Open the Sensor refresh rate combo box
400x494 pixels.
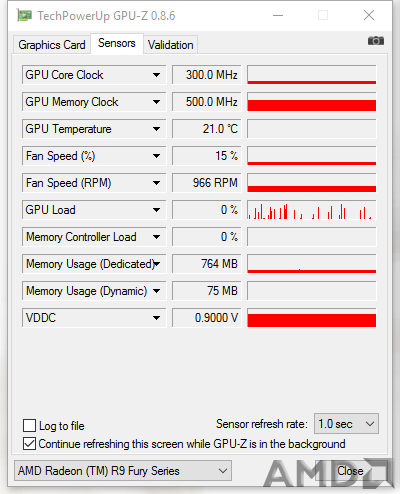tap(346, 424)
